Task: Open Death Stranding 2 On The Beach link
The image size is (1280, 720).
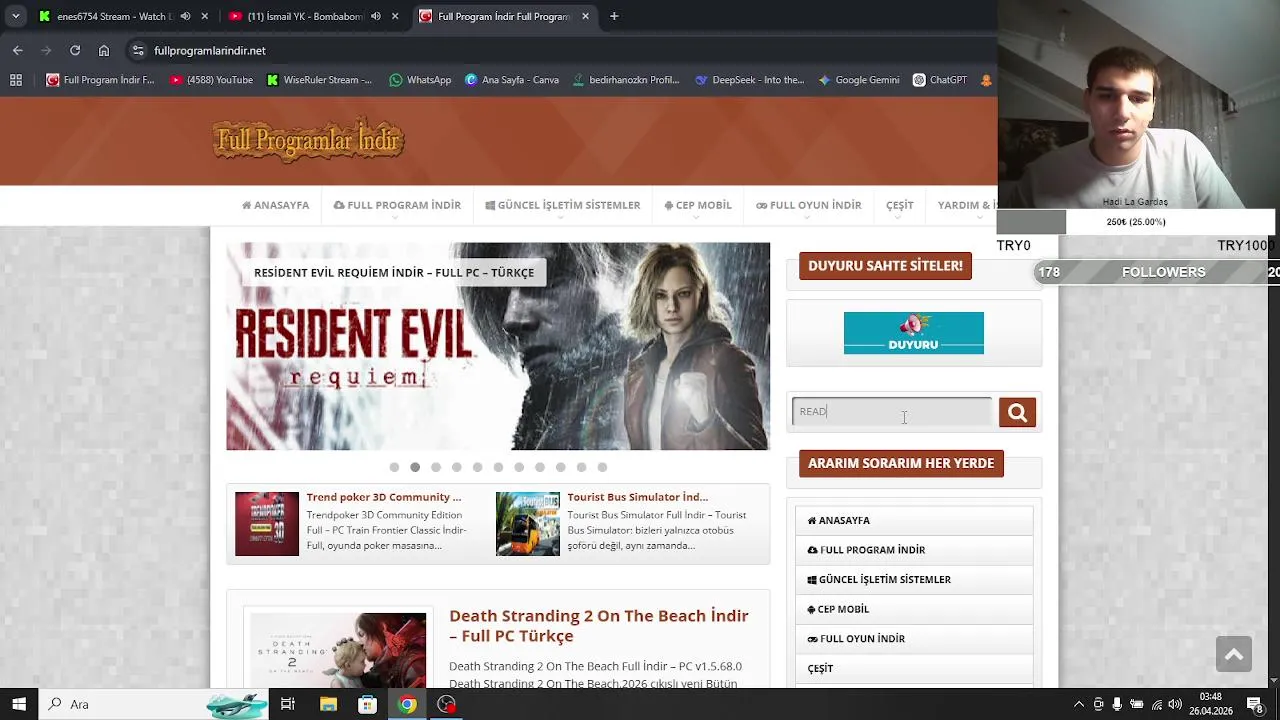Action: (x=599, y=626)
